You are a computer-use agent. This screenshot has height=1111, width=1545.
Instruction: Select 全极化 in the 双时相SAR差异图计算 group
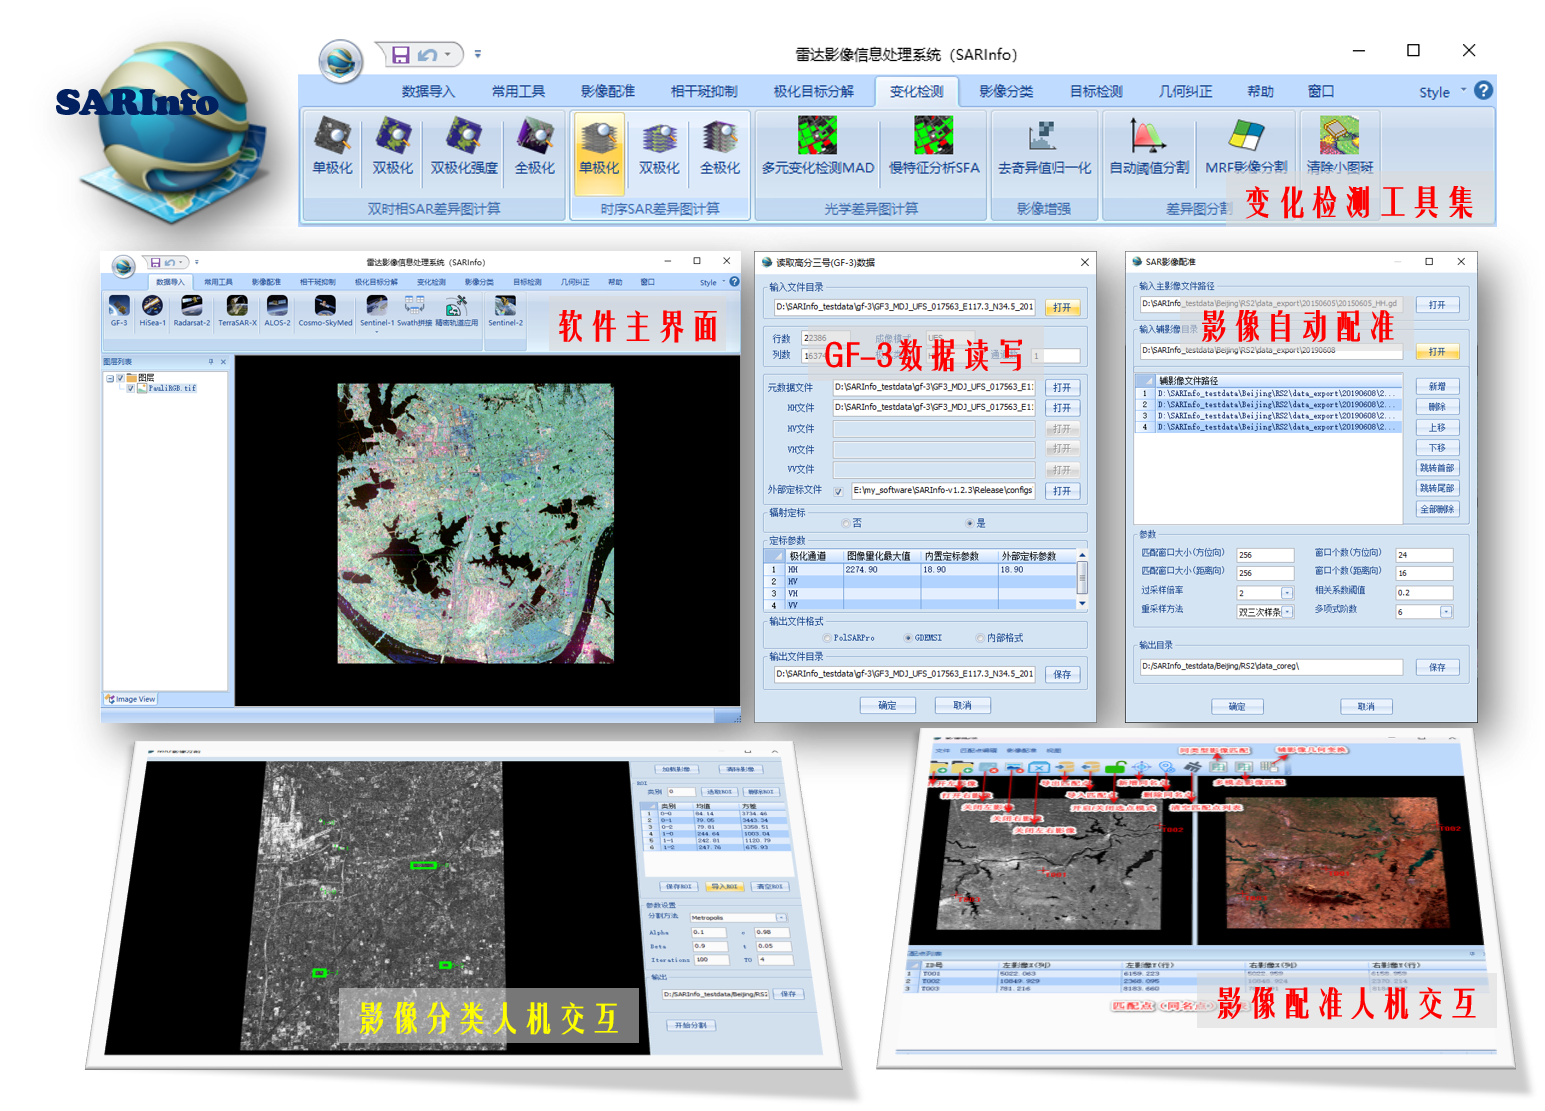tap(535, 147)
